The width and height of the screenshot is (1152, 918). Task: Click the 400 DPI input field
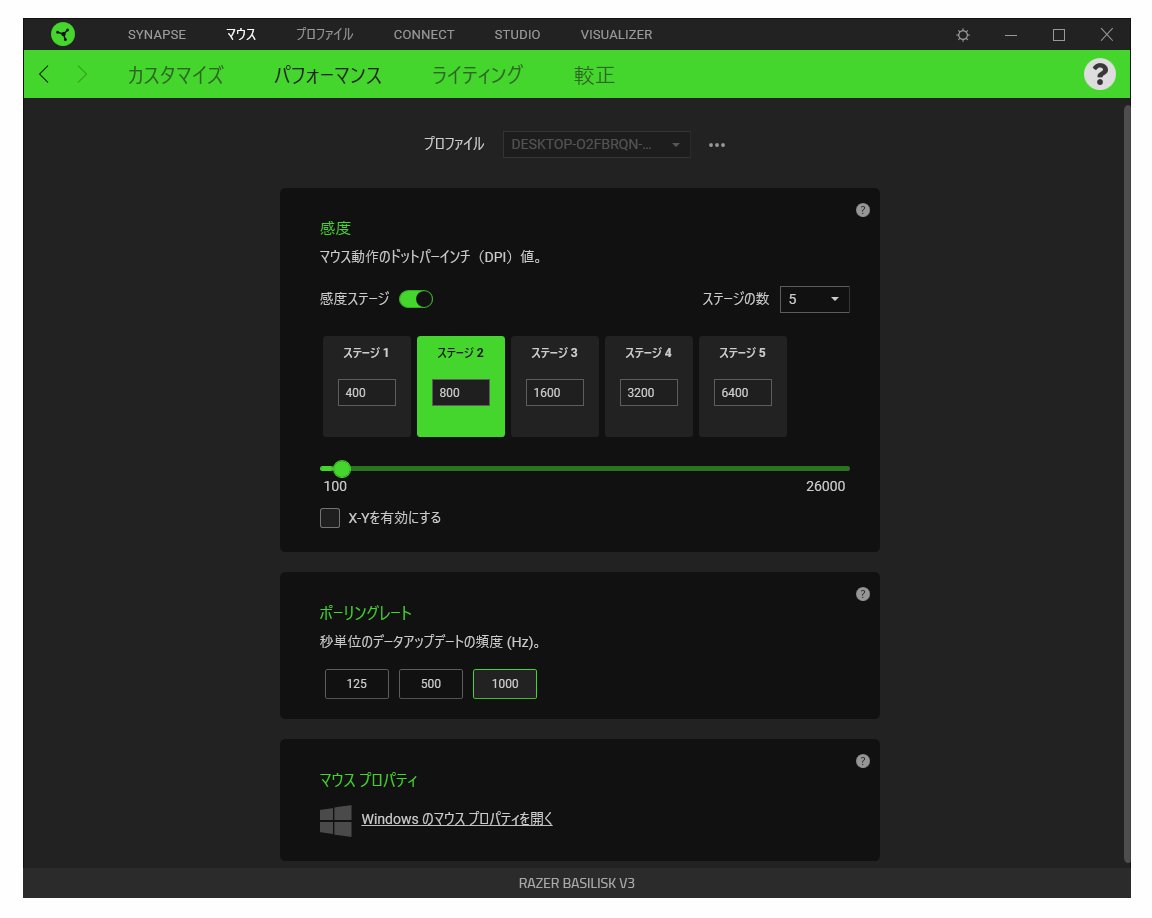(x=367, y=392)
